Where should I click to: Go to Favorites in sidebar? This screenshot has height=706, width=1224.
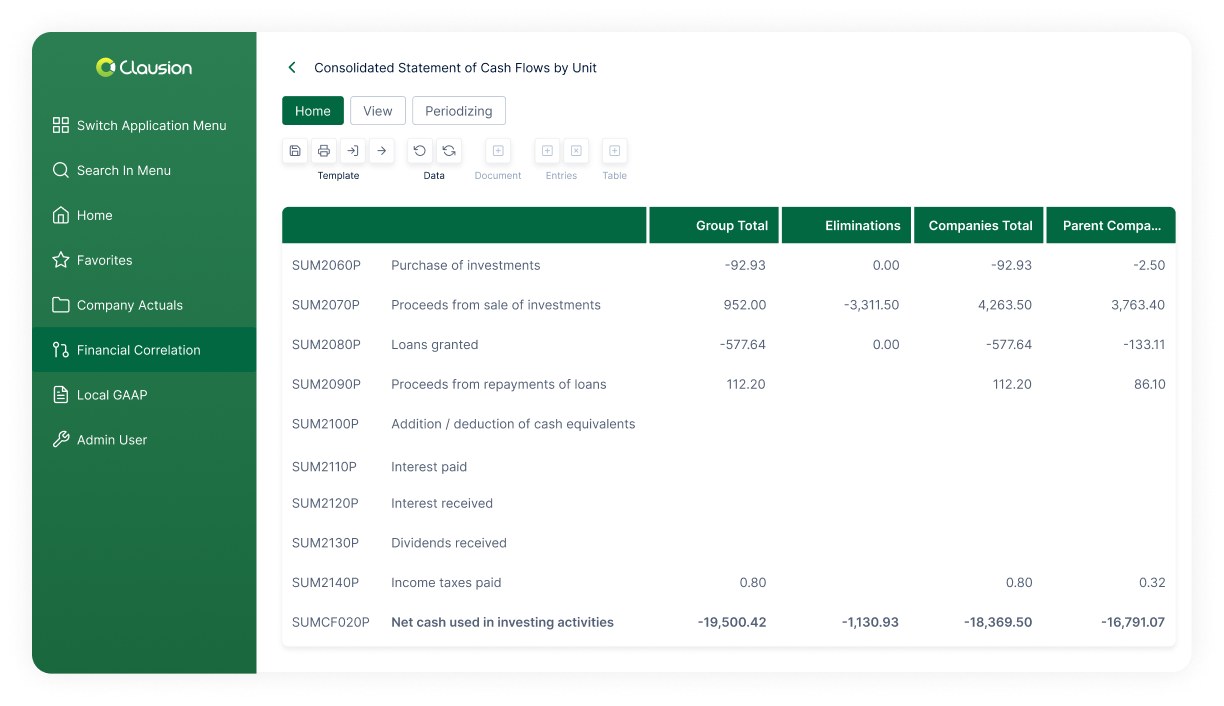(x=104, y=260)
